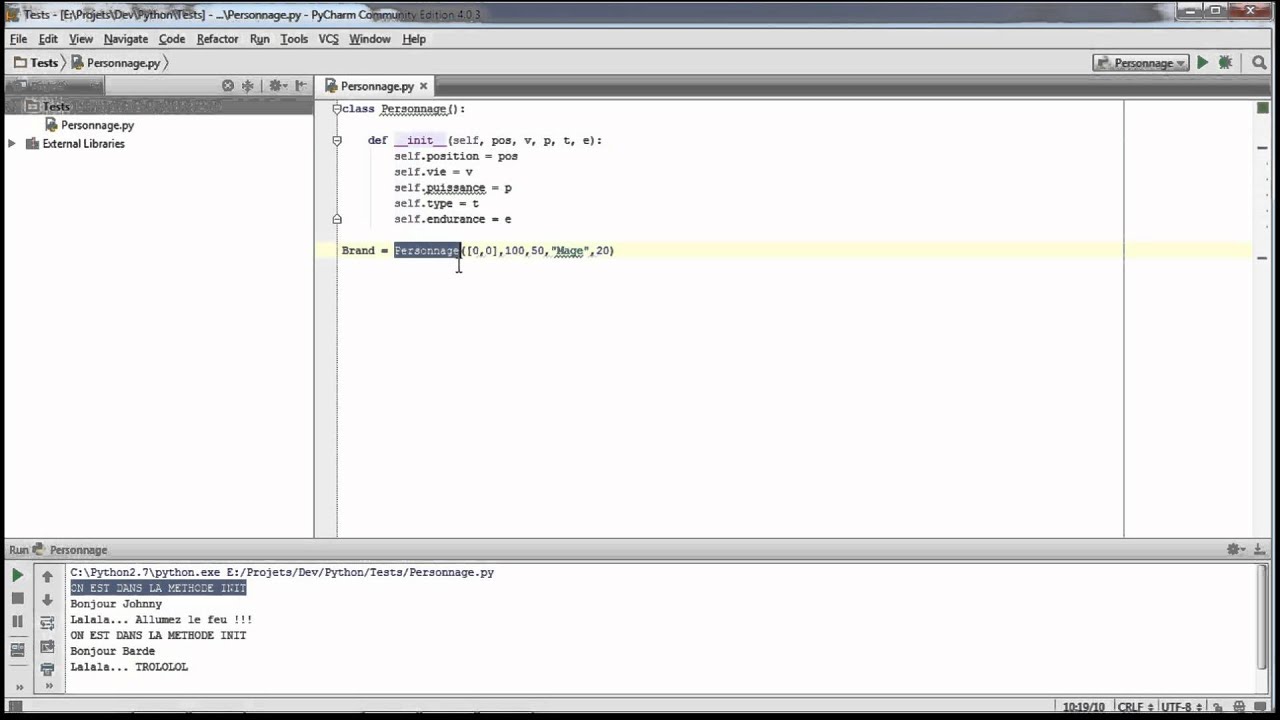This screenshot has height=720, width=1280.
Task: Restore layout icon in Run panel
Action: click(x=17, y=648)
